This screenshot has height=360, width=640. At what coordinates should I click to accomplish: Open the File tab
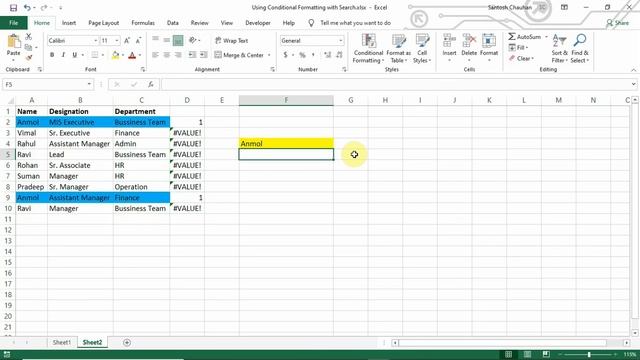(x=13, y=23)
